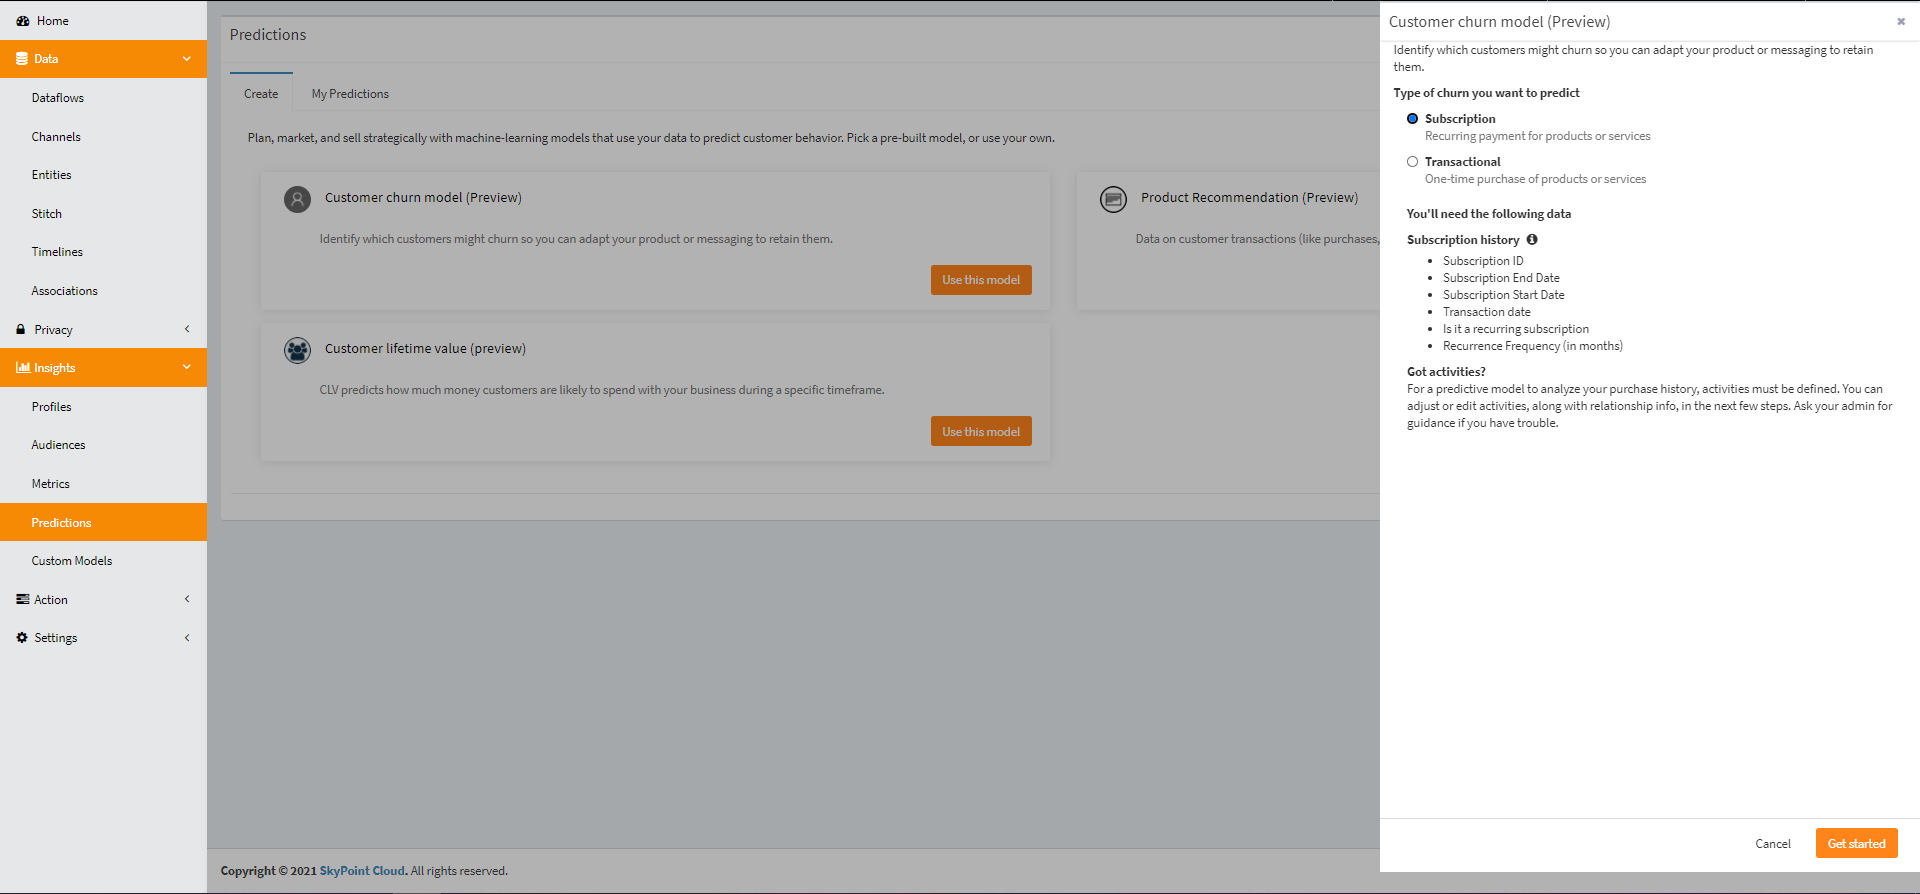
Task: Select the Transactional churn type radio
Action: (1412, 162)
